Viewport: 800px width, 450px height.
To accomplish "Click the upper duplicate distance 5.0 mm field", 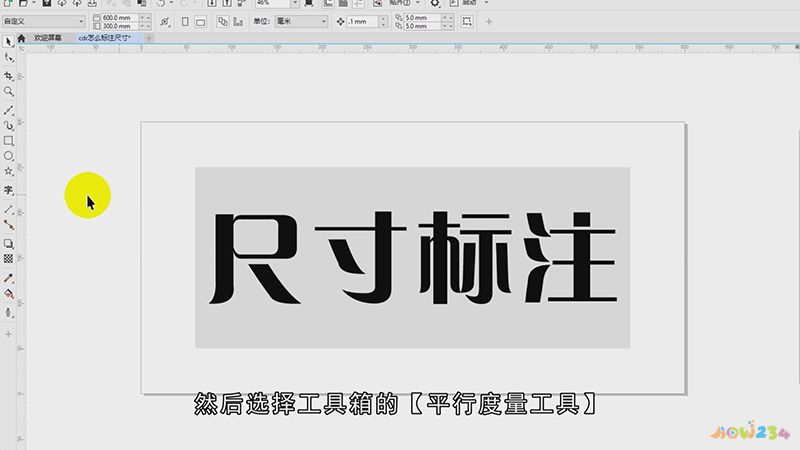I will (422, 17).
